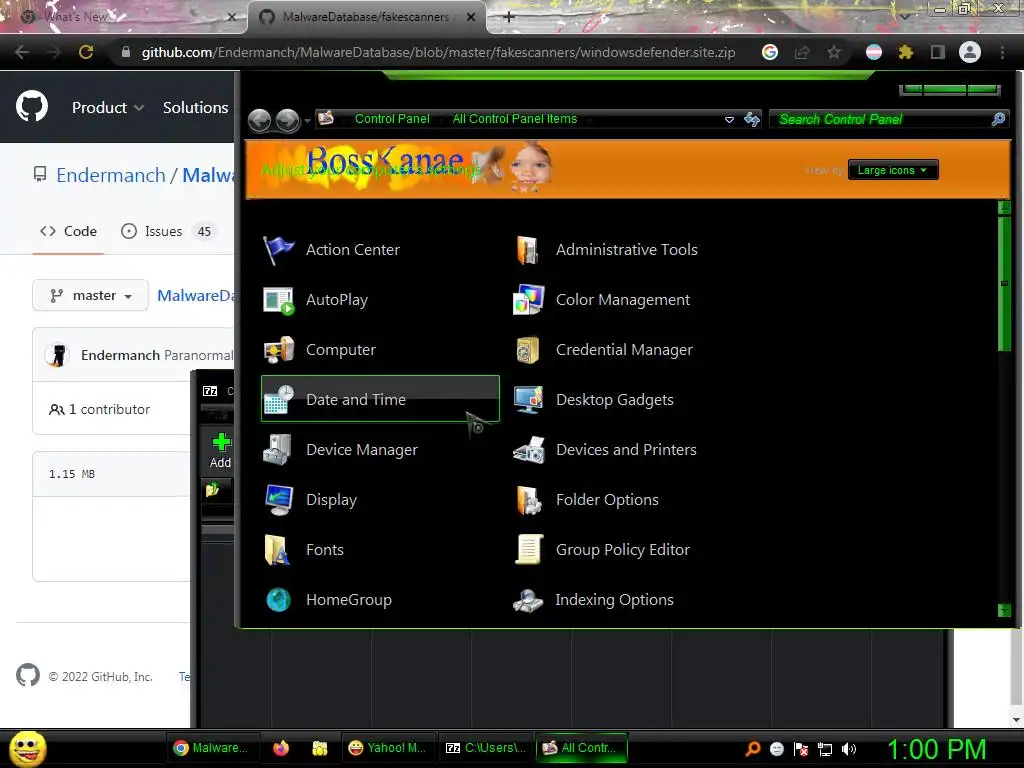
Task: Open Group Policy Editor icon
Action: tap(528, 550)
